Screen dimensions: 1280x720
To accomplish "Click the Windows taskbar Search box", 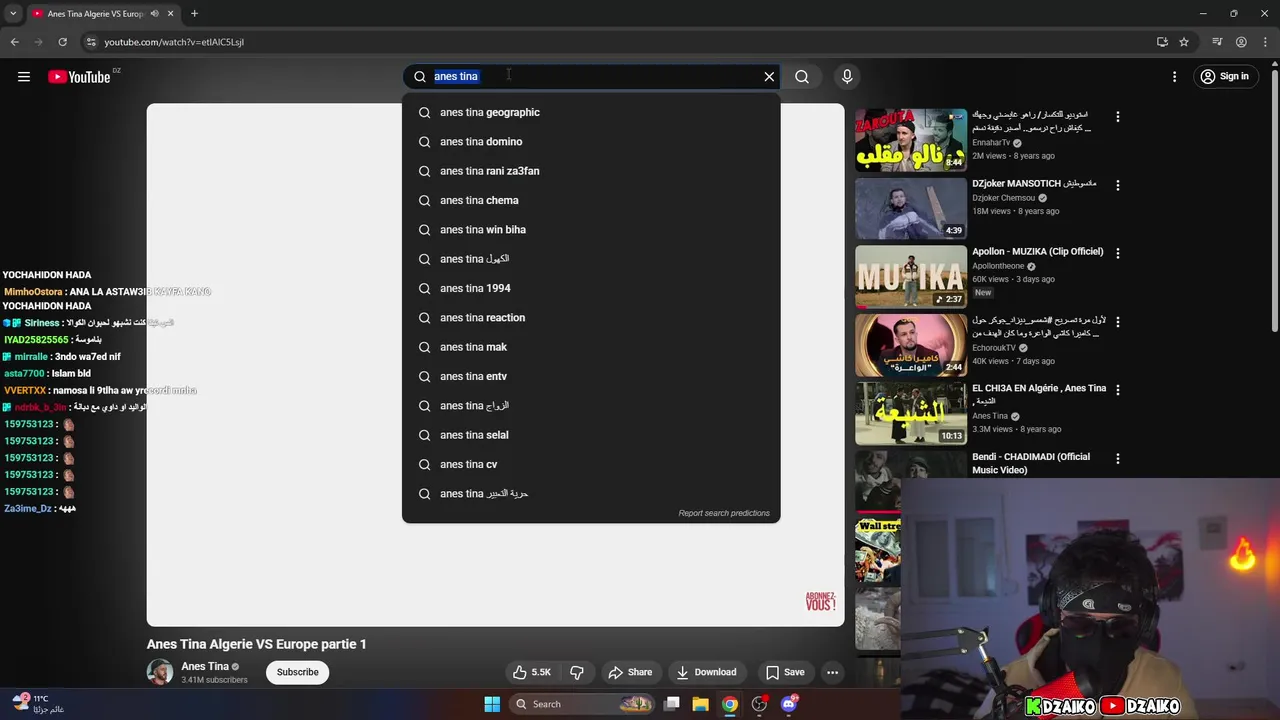I will pyautogui.click(x=583, y=704).
